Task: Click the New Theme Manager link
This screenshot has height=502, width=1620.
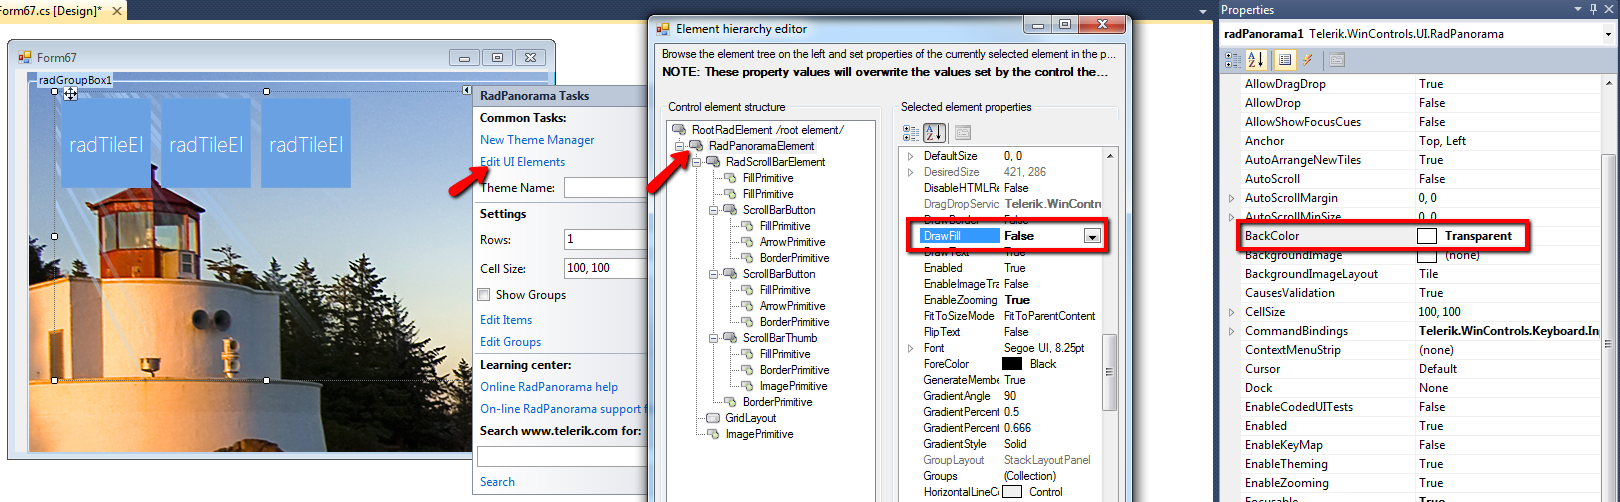Action: pyautogui.click(x=537, y=140)
